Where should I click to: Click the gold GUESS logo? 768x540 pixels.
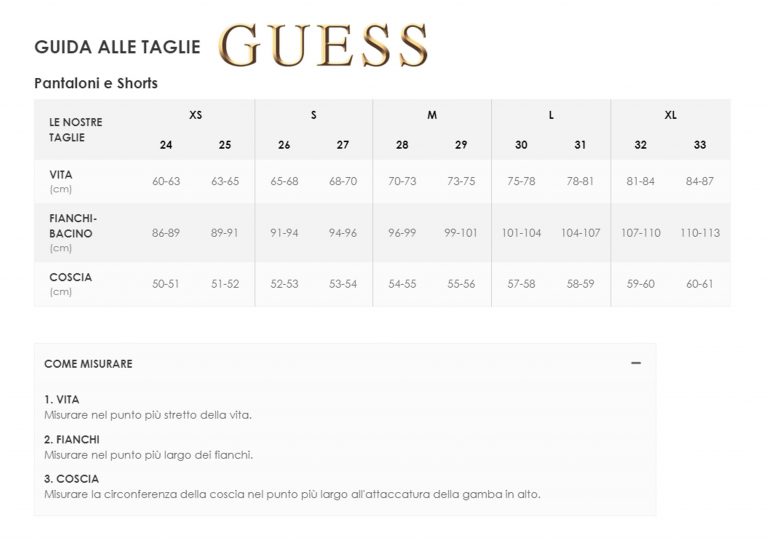[x=323, y=46]
